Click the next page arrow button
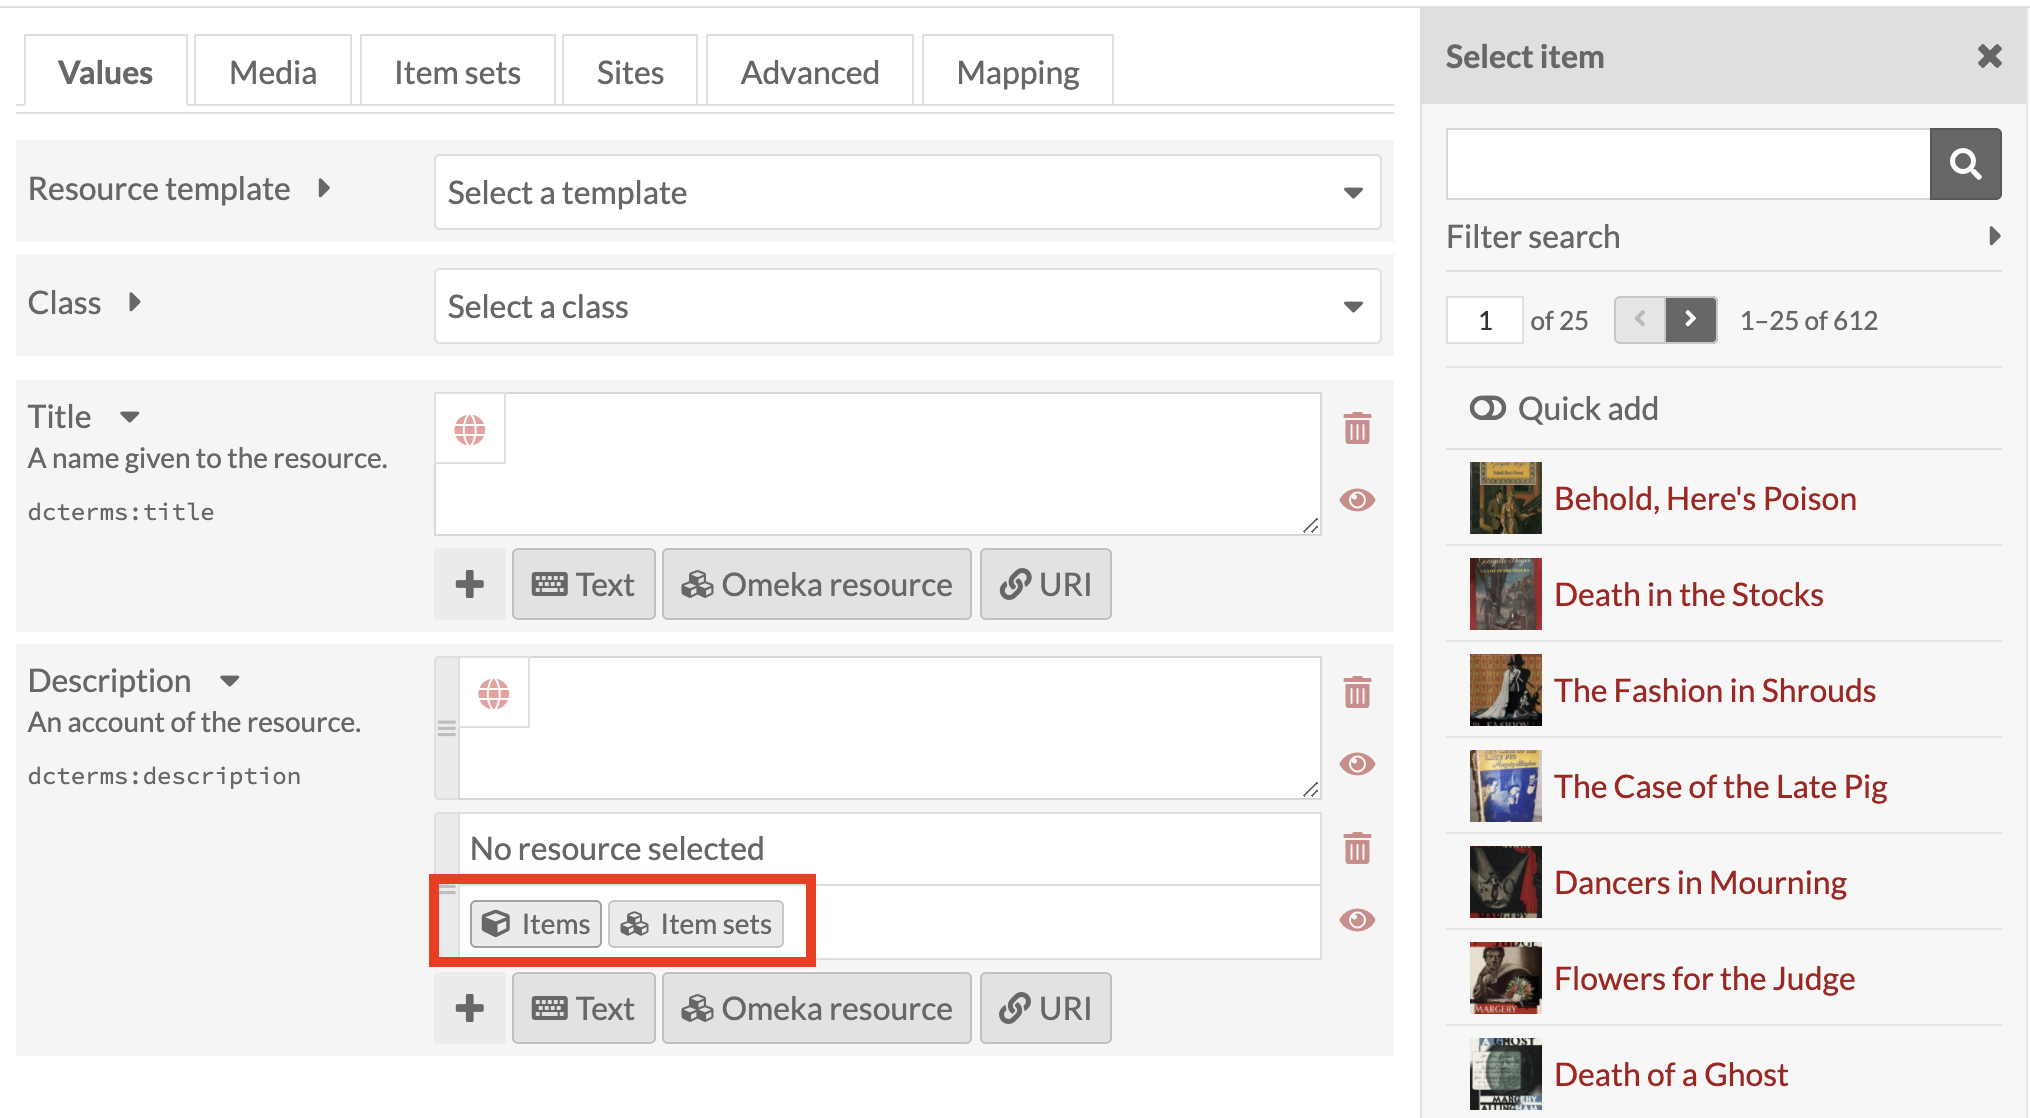 click(x=1690, y=317)
